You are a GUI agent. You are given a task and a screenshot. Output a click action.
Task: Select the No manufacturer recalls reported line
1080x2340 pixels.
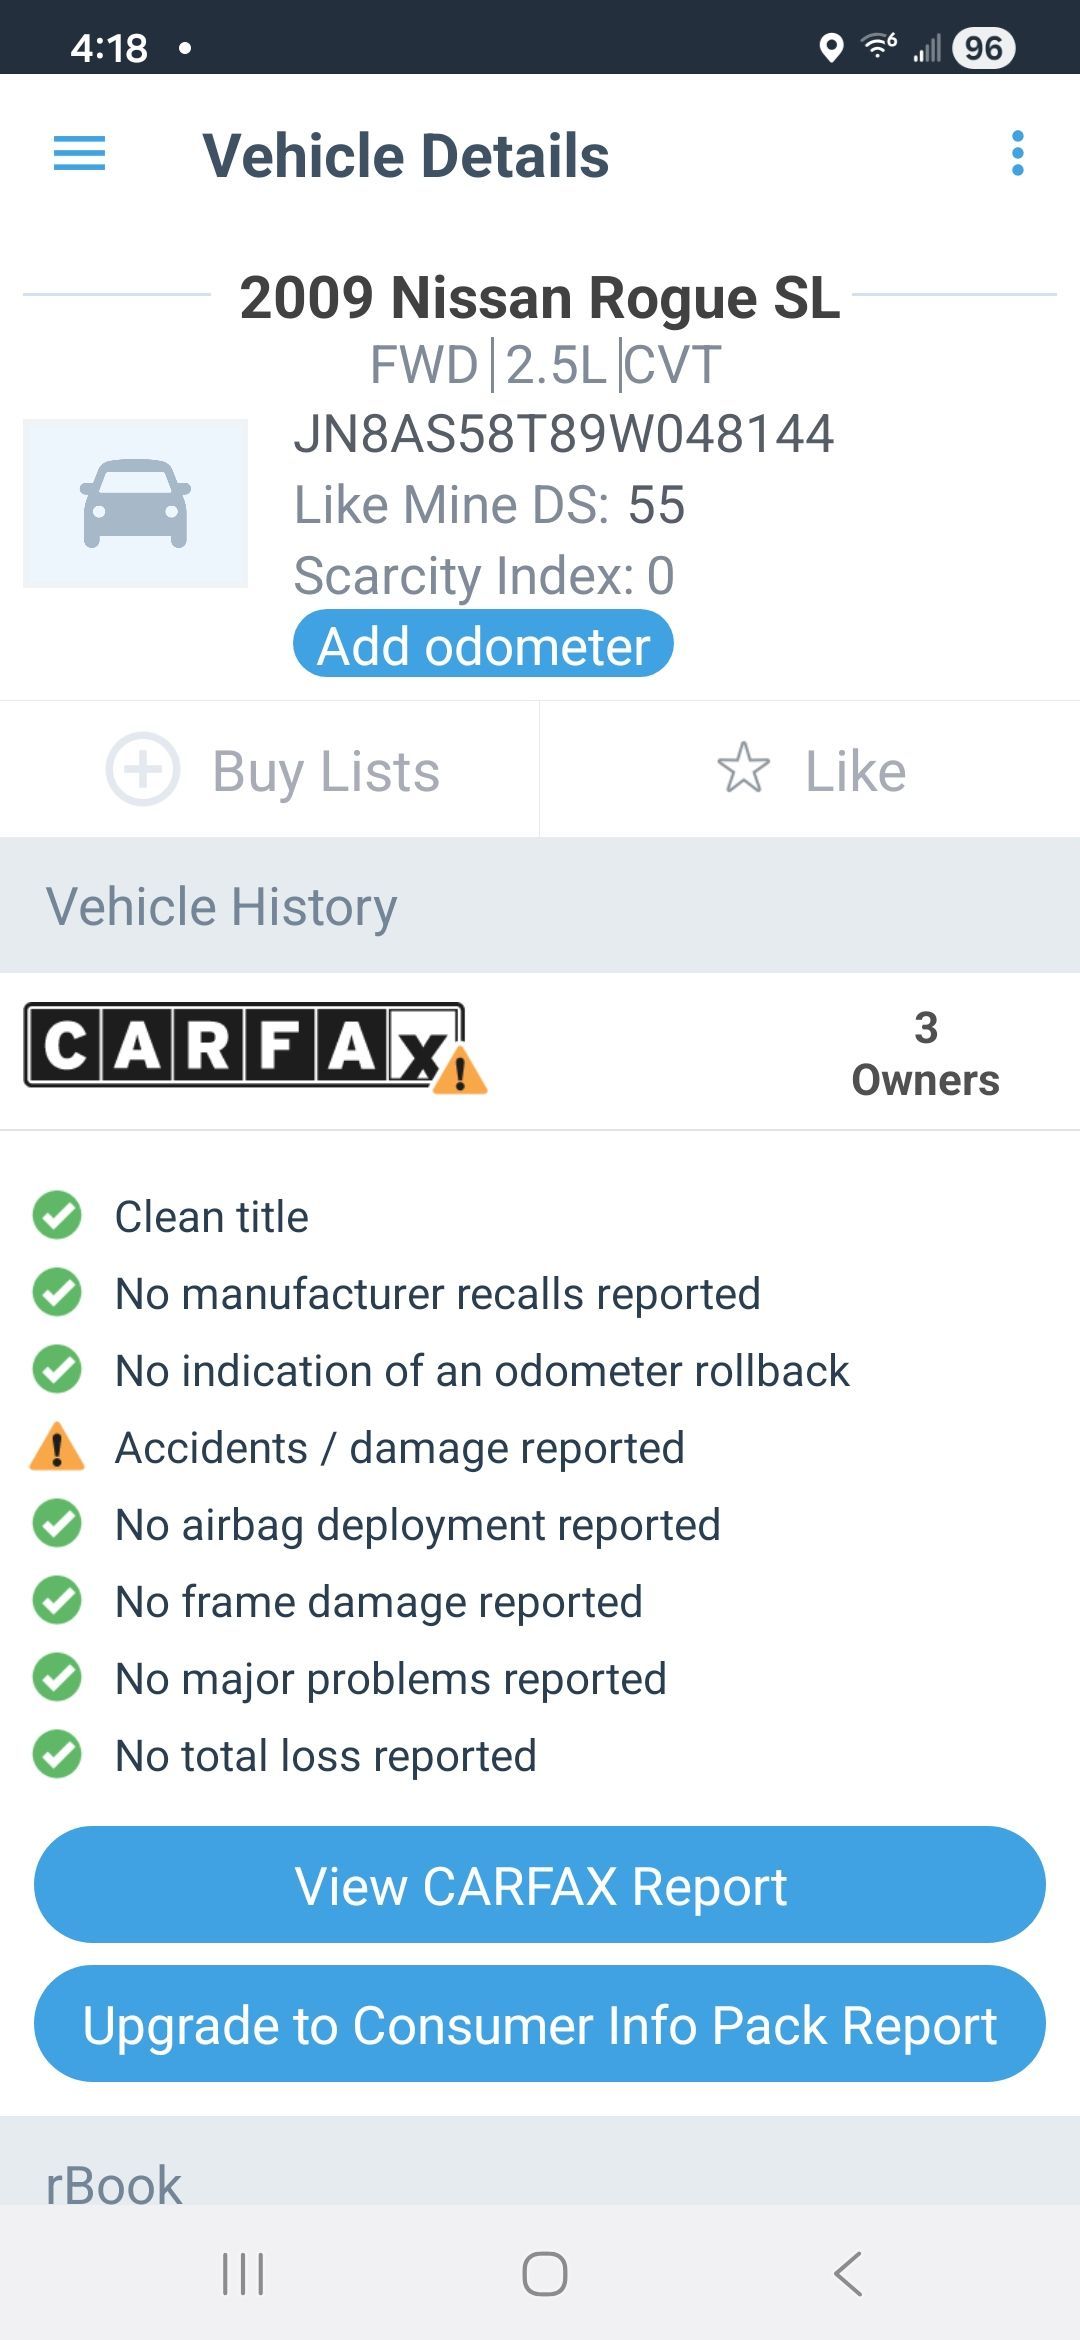(437, 1294)
